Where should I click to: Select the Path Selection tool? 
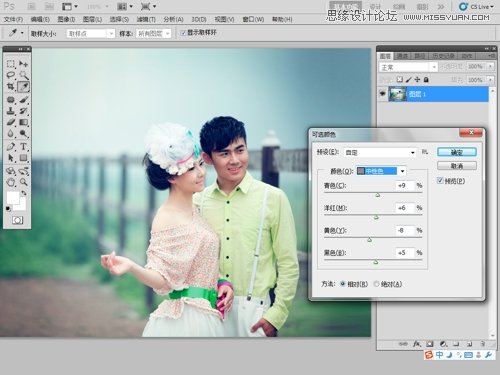pos(11,158)
